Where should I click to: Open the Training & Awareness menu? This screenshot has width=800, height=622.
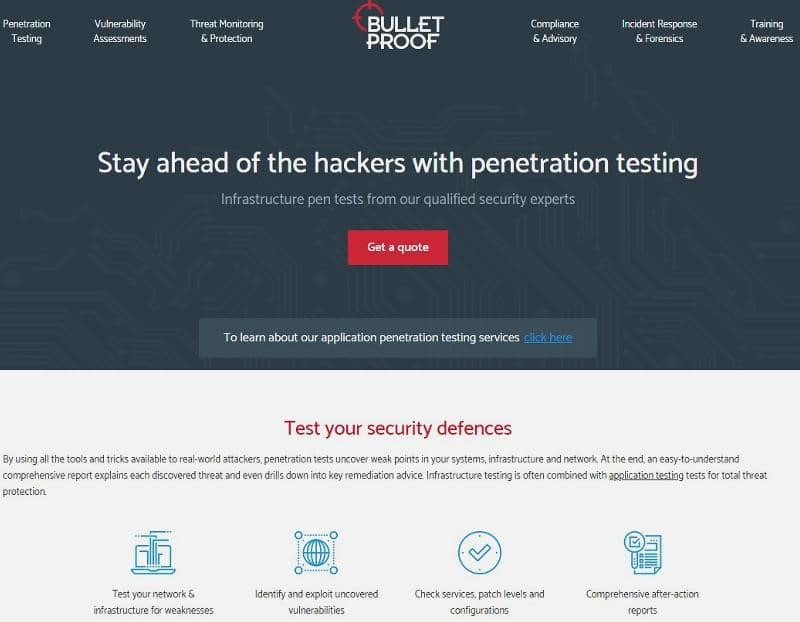(x=766, y=31)
